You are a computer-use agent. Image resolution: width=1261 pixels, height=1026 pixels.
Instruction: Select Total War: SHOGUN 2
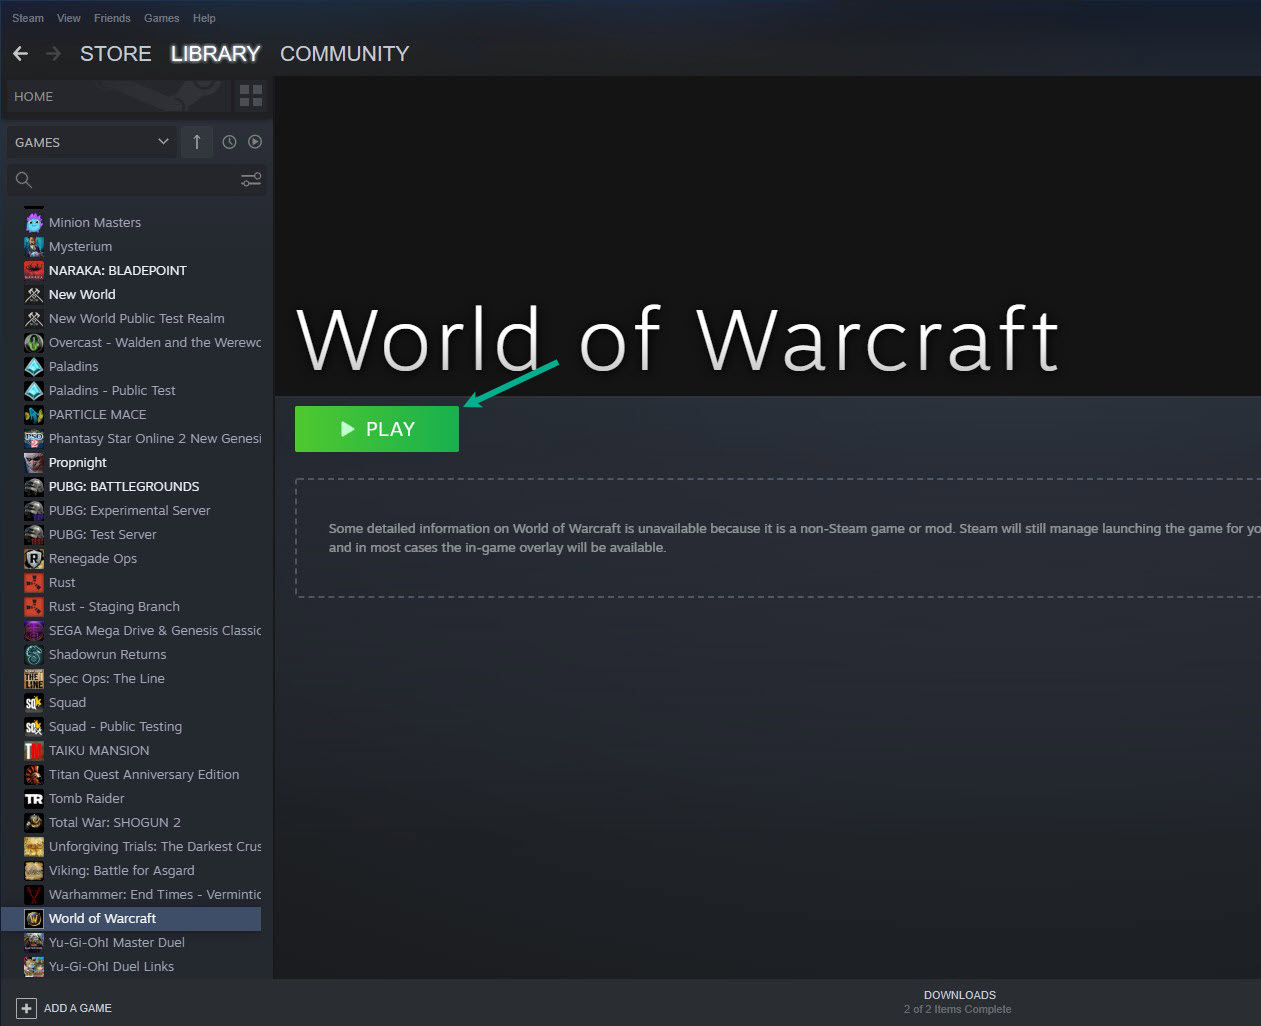[x=115, y=822]
